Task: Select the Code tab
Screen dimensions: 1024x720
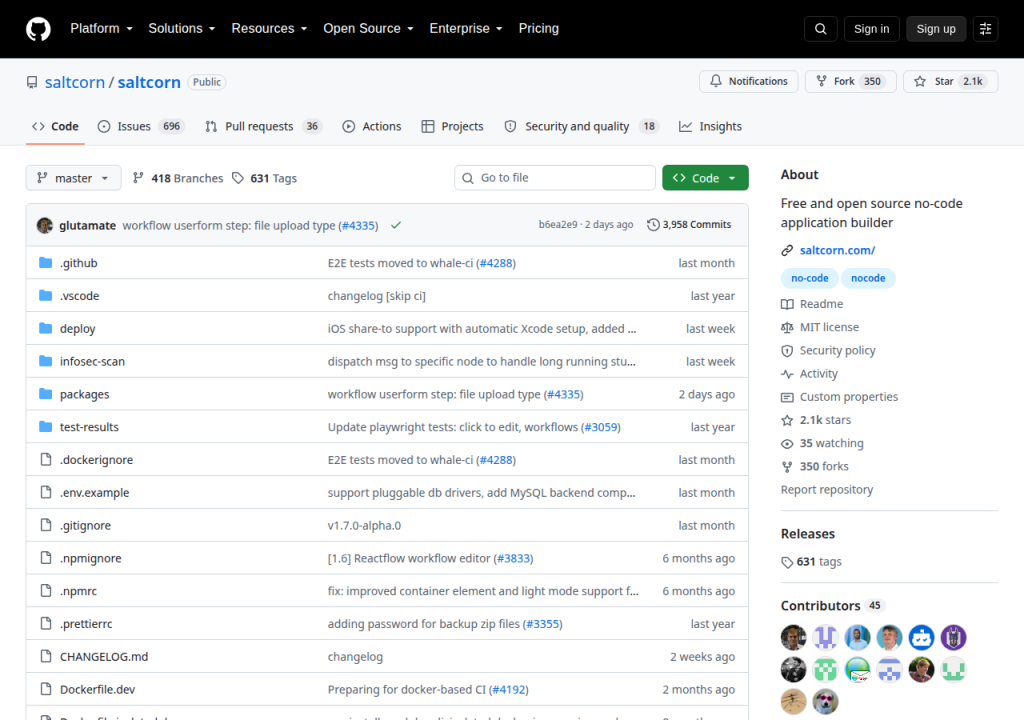Action: click(x=56, y=127)
